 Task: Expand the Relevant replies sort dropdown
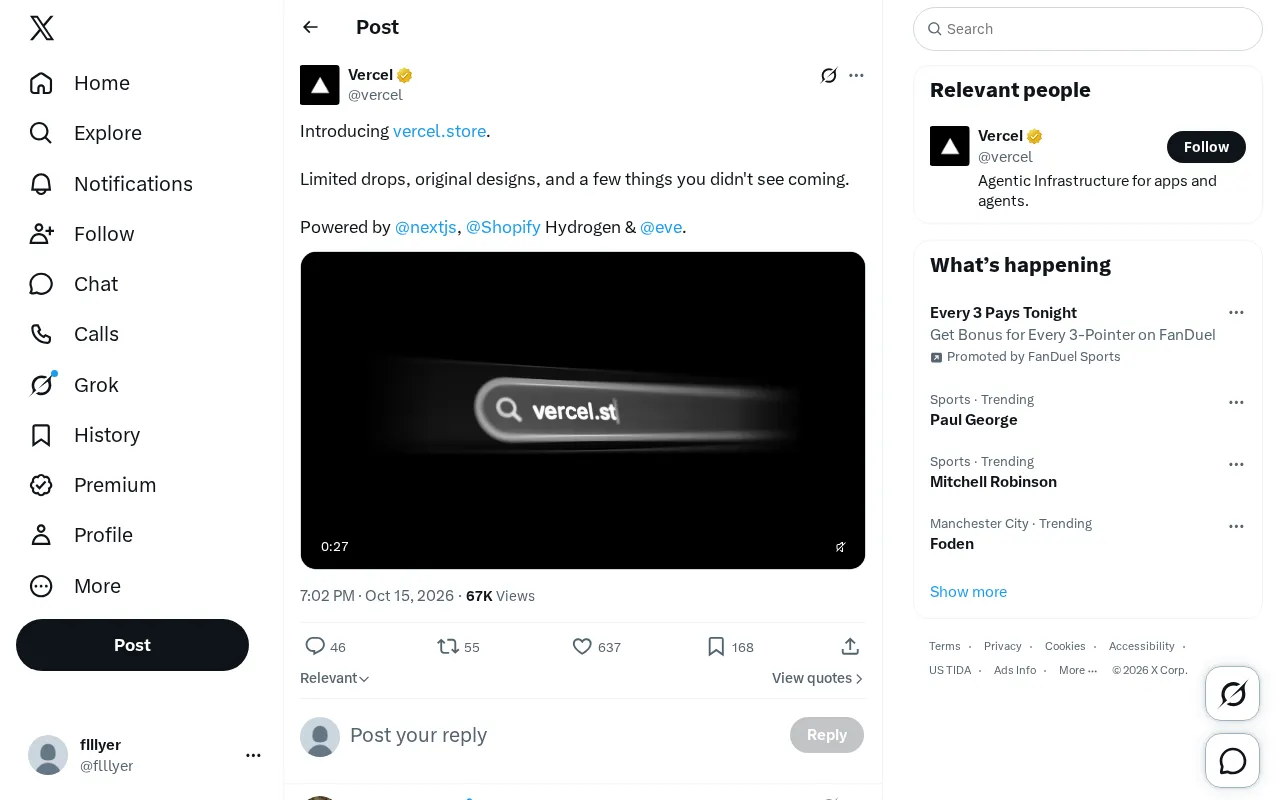click(x=335, y=678)
